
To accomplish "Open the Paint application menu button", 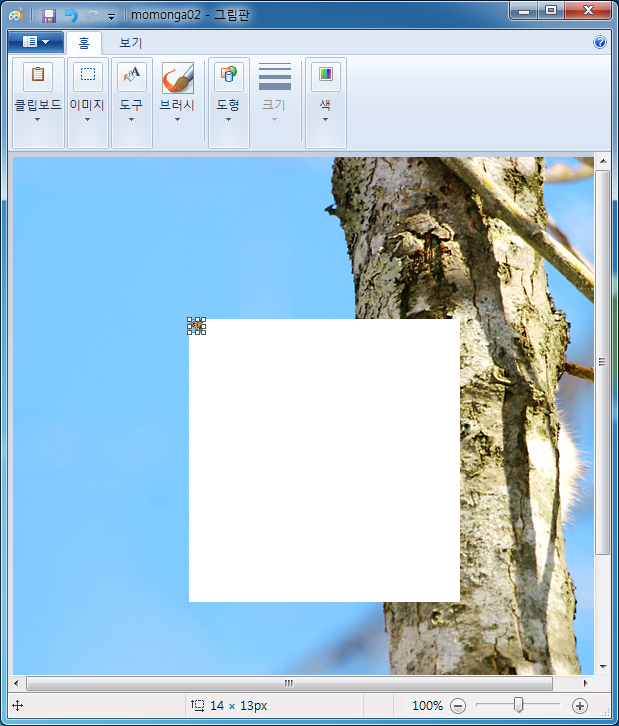I will (x=36, y=42).
